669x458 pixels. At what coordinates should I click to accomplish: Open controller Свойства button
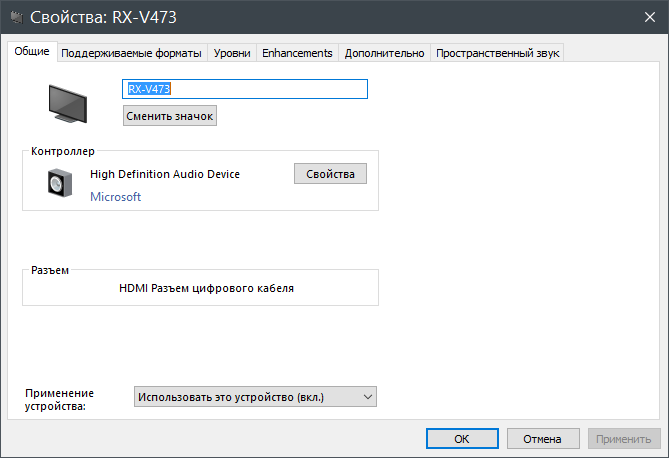[x=330, y=174]
